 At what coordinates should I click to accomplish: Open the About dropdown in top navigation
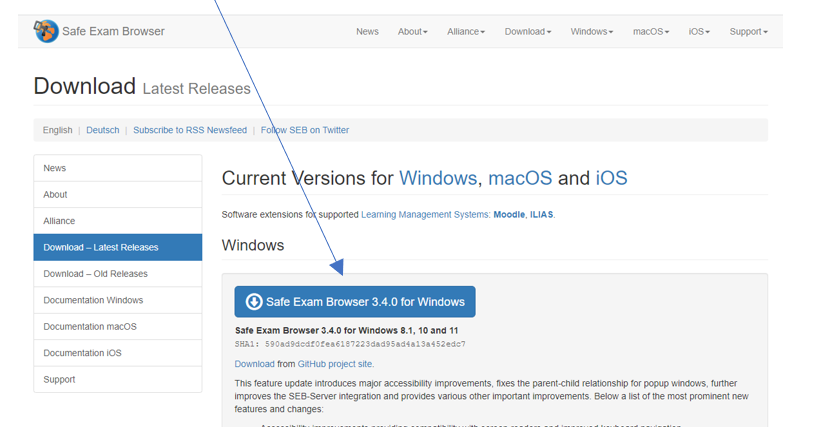point(412,32)
